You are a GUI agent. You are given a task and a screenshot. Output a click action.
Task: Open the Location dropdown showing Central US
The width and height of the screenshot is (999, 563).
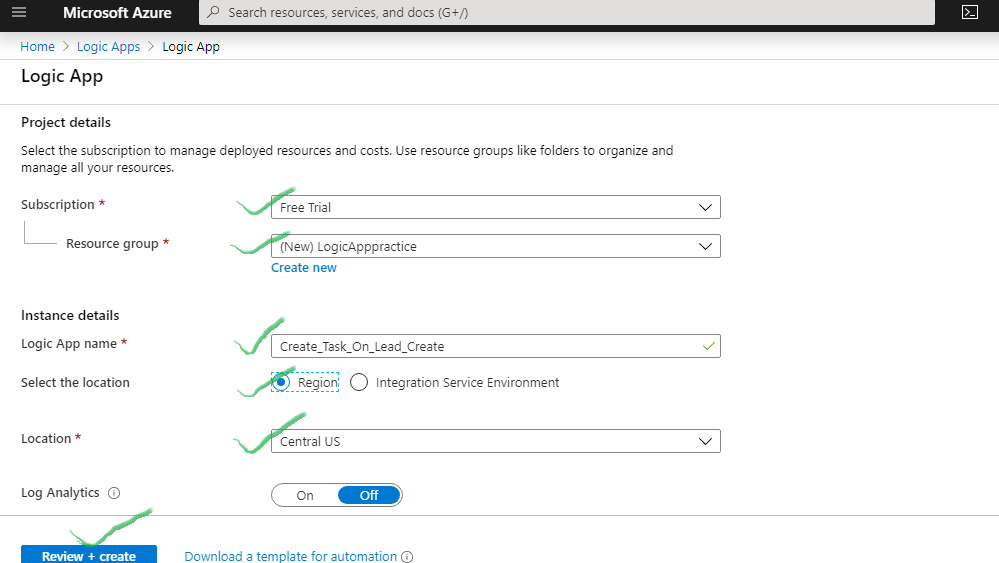(496, 441)
